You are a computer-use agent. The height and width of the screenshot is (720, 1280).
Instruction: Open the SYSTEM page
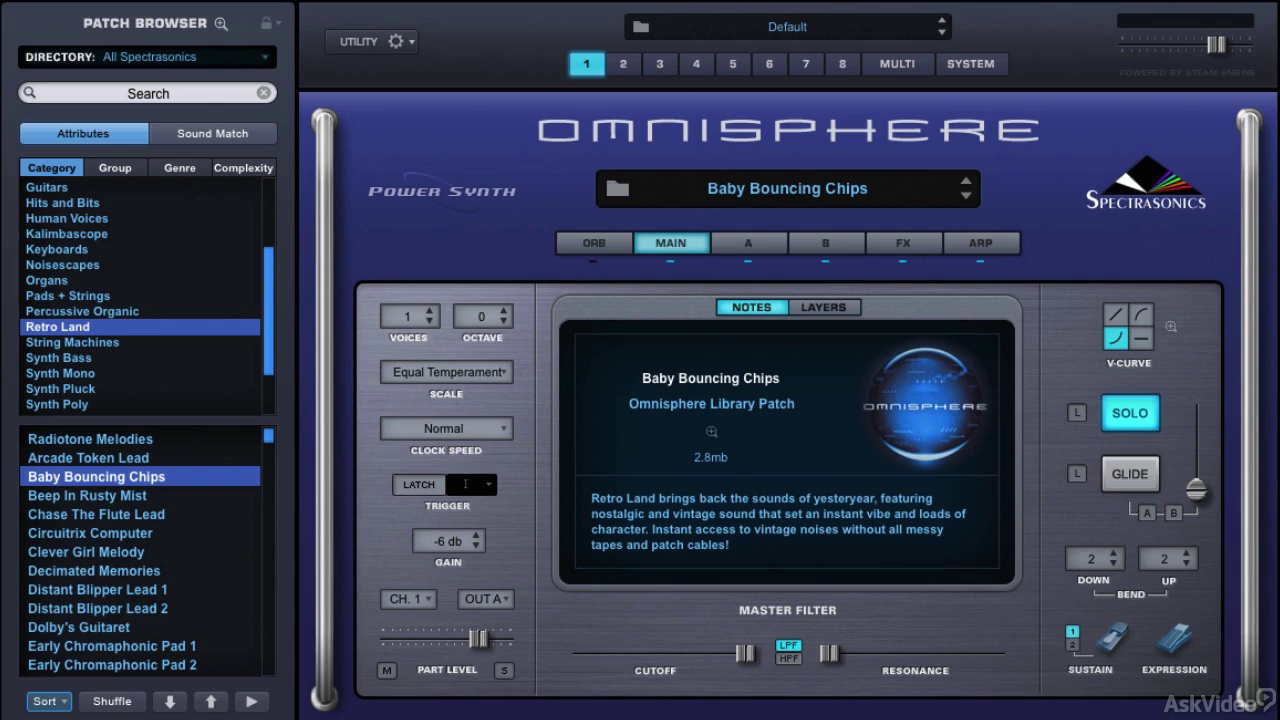coord(971,64)
